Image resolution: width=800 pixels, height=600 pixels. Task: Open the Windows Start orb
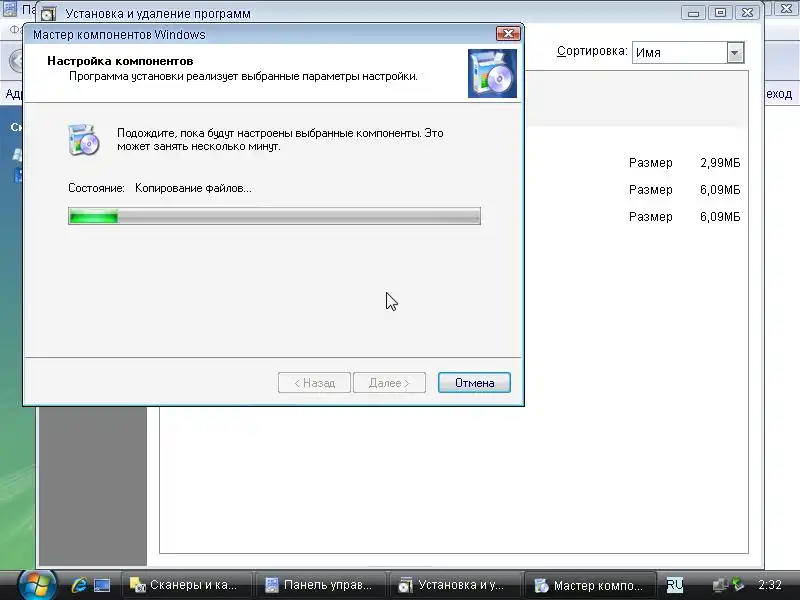(x=37, y=585)
